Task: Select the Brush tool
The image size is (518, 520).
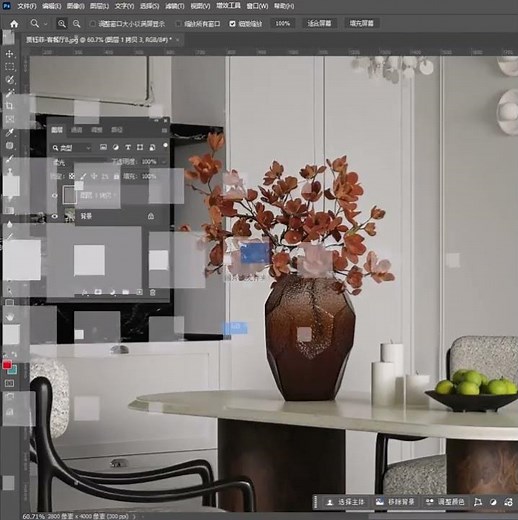Action: point(10,159)
